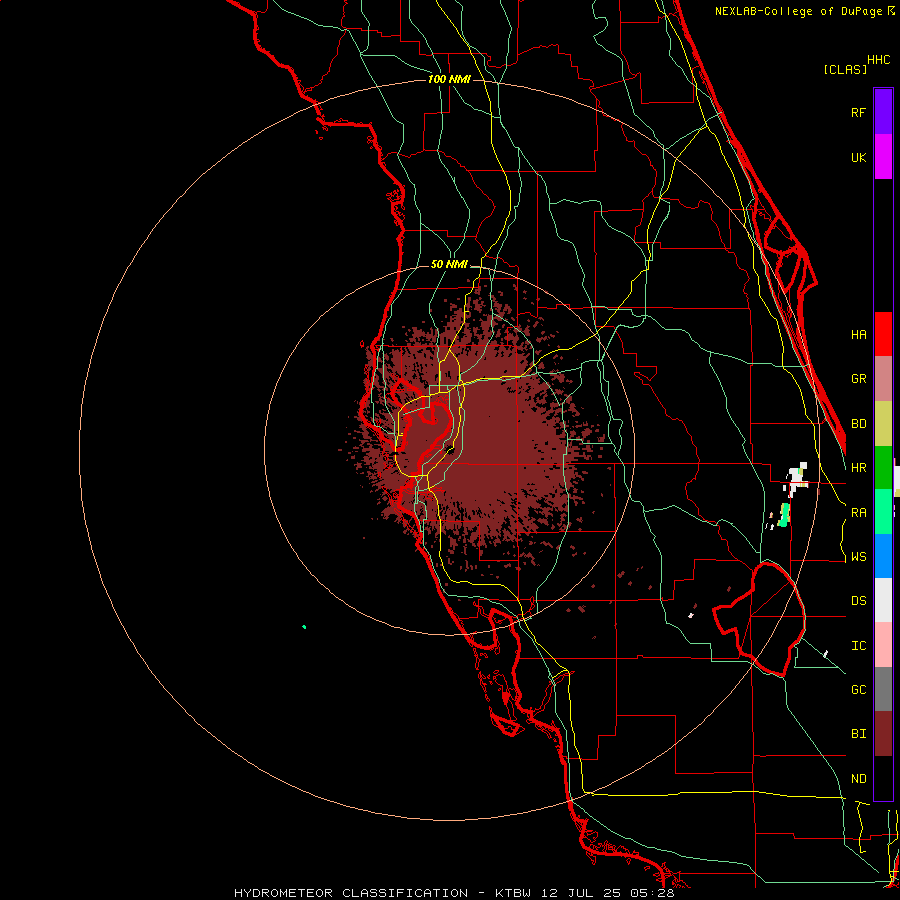Click the light pink IC legend swatch
The width and height of the screenshot is (900, 900).
click(883, 645)
